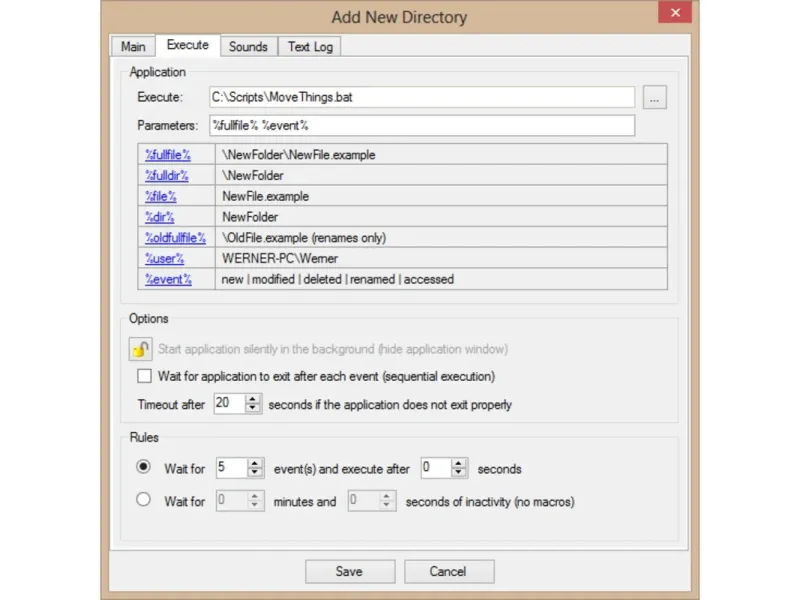The width and height of the screenshot is (800, 600).
Task: Select the wait for events radio button
Action: click(143, 467)
